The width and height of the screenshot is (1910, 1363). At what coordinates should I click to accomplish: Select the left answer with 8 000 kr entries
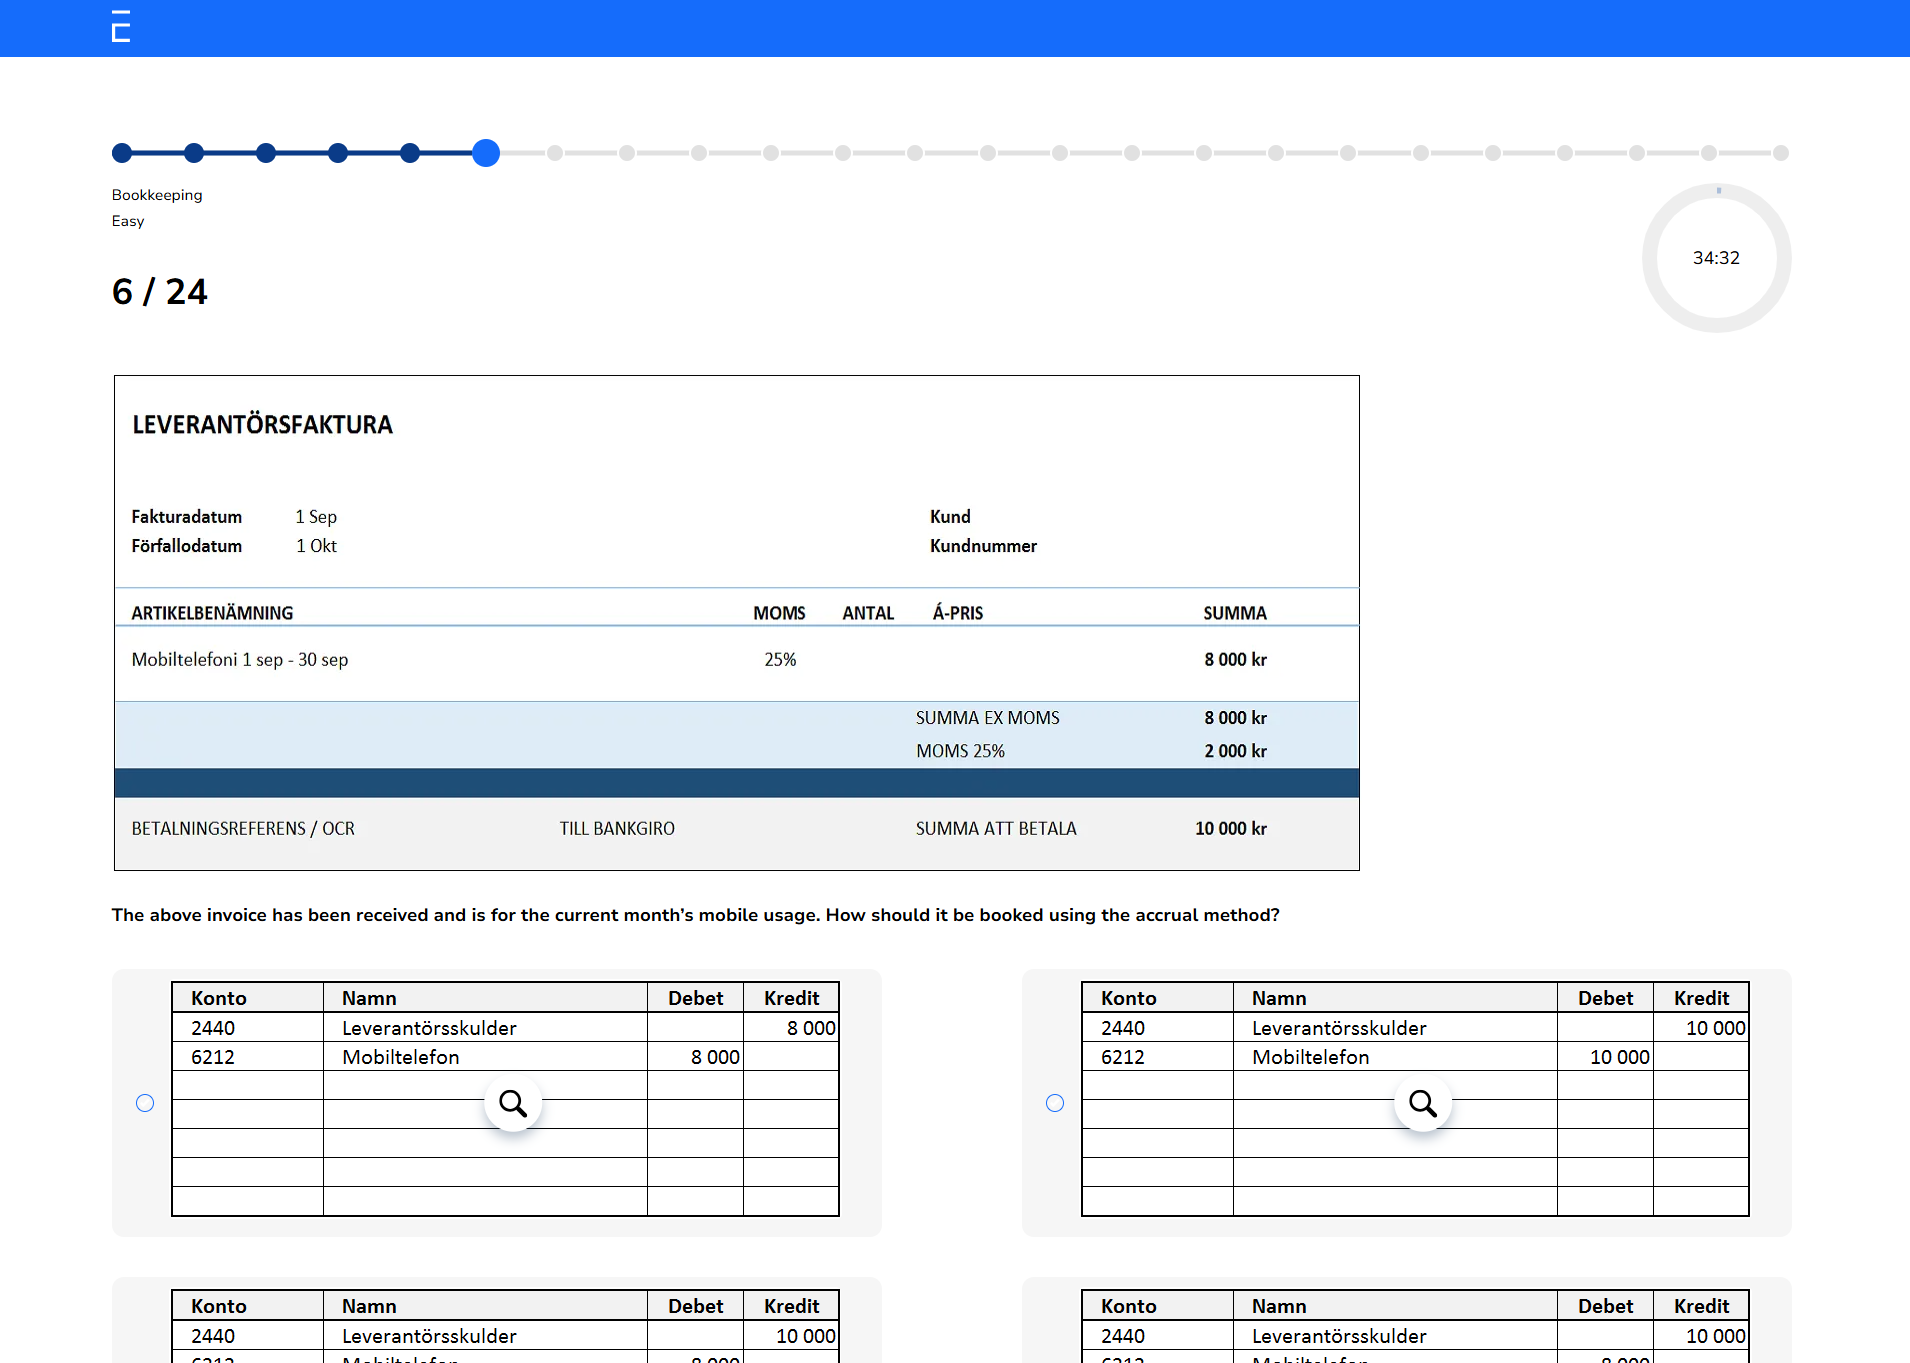pos(144,1103)
